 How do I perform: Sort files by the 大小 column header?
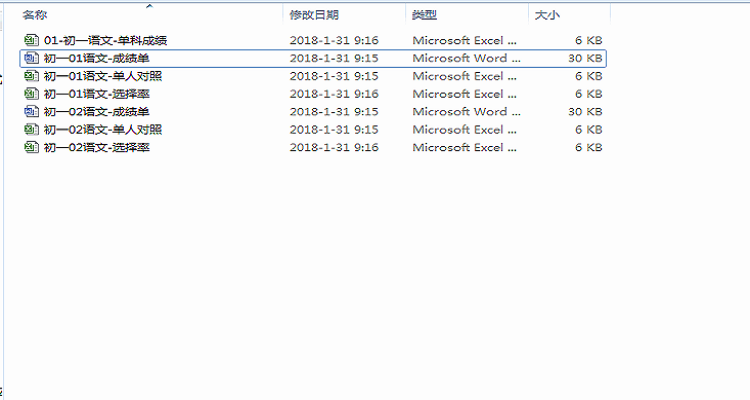pyautogui.click(x=547, y=15)
